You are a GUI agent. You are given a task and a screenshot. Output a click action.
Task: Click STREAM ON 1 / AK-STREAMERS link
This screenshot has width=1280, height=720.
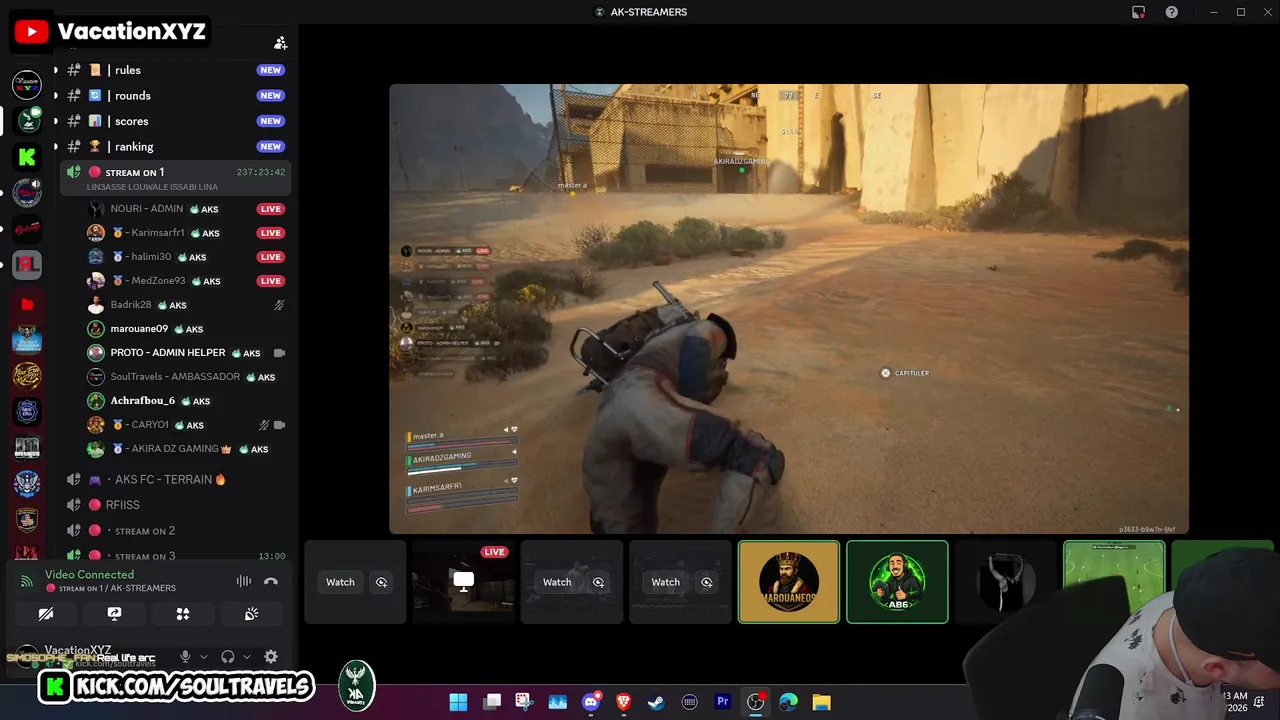pyautogui.click(x=117, y=588)
